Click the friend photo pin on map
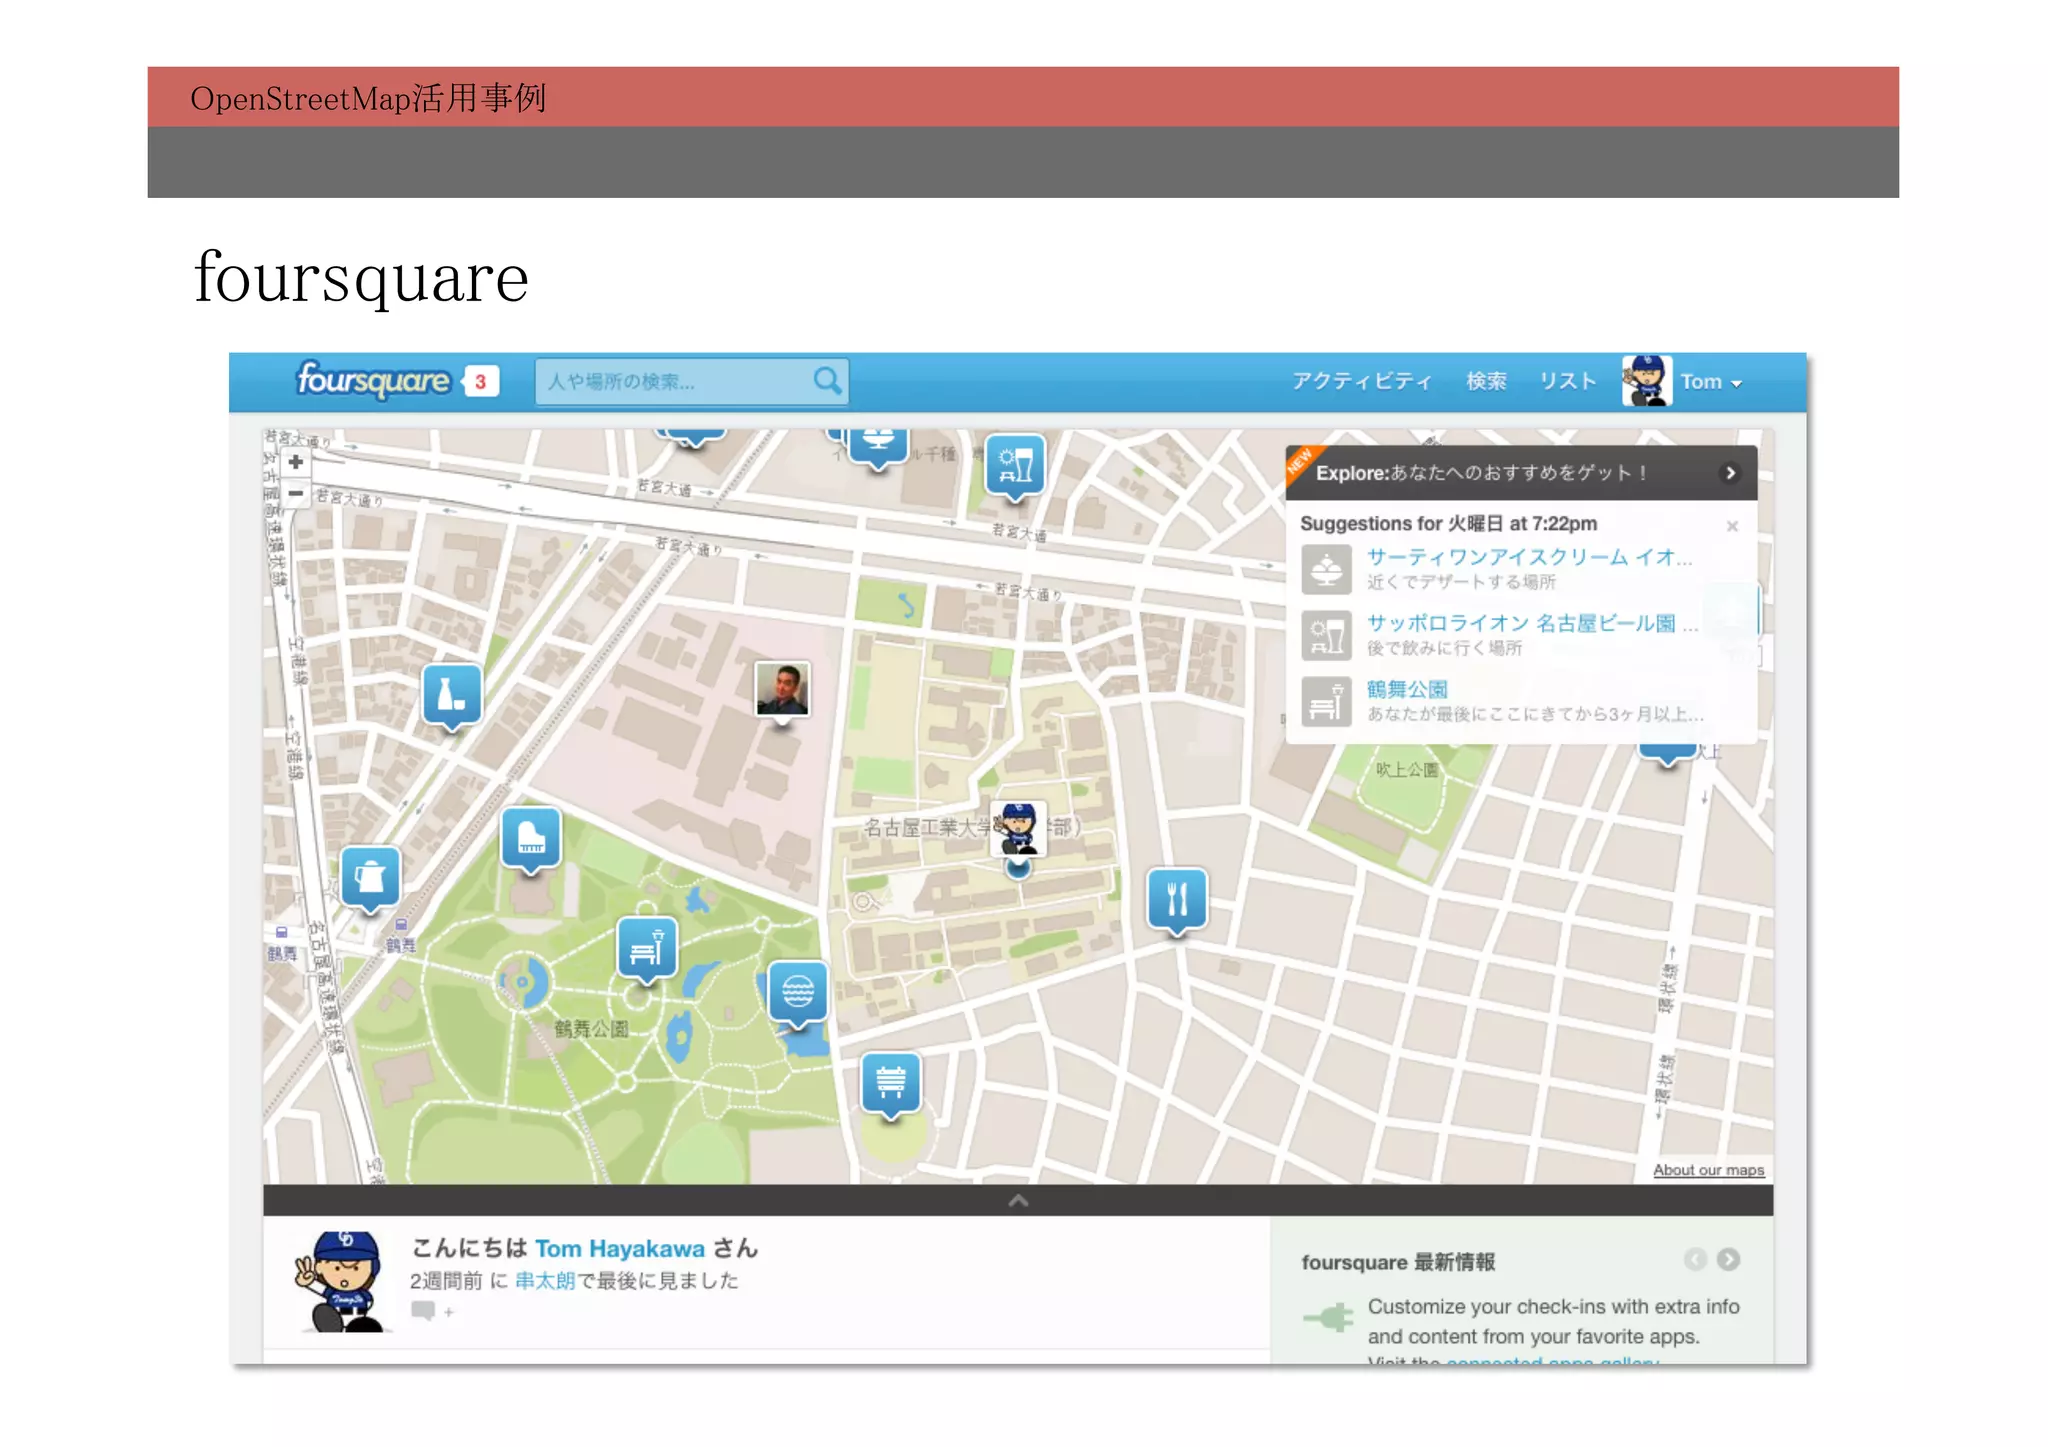 pyautogui.click(x=782, y=691)
